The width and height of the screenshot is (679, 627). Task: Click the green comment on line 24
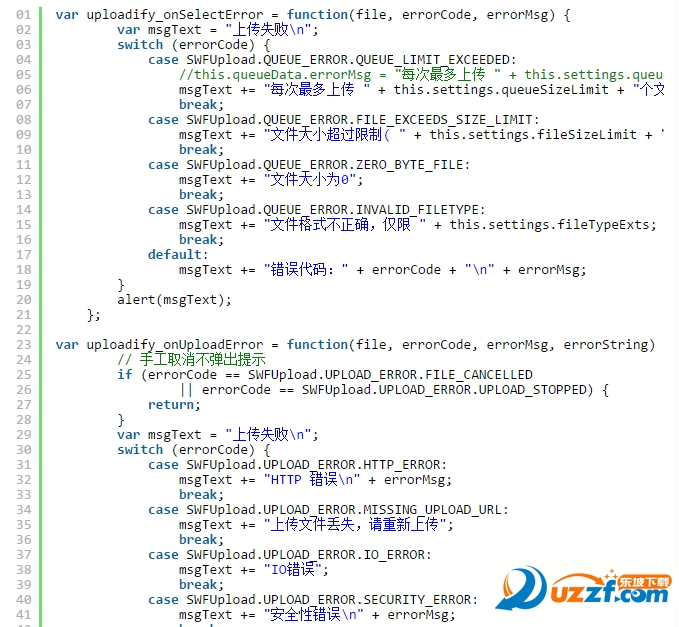(x=191, y=360)
